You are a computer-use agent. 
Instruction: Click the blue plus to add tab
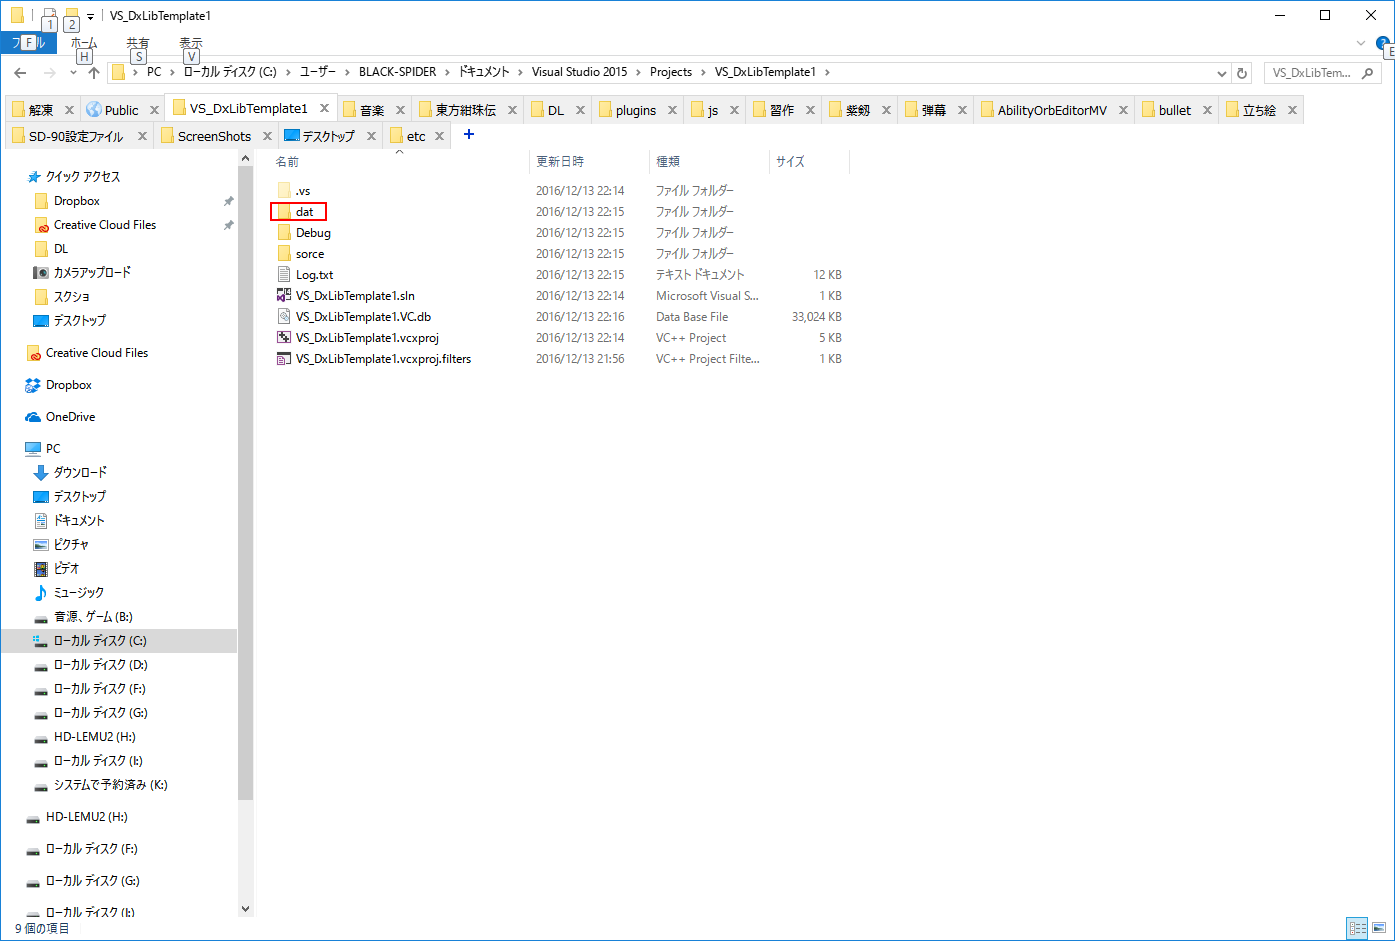[469, 134]
